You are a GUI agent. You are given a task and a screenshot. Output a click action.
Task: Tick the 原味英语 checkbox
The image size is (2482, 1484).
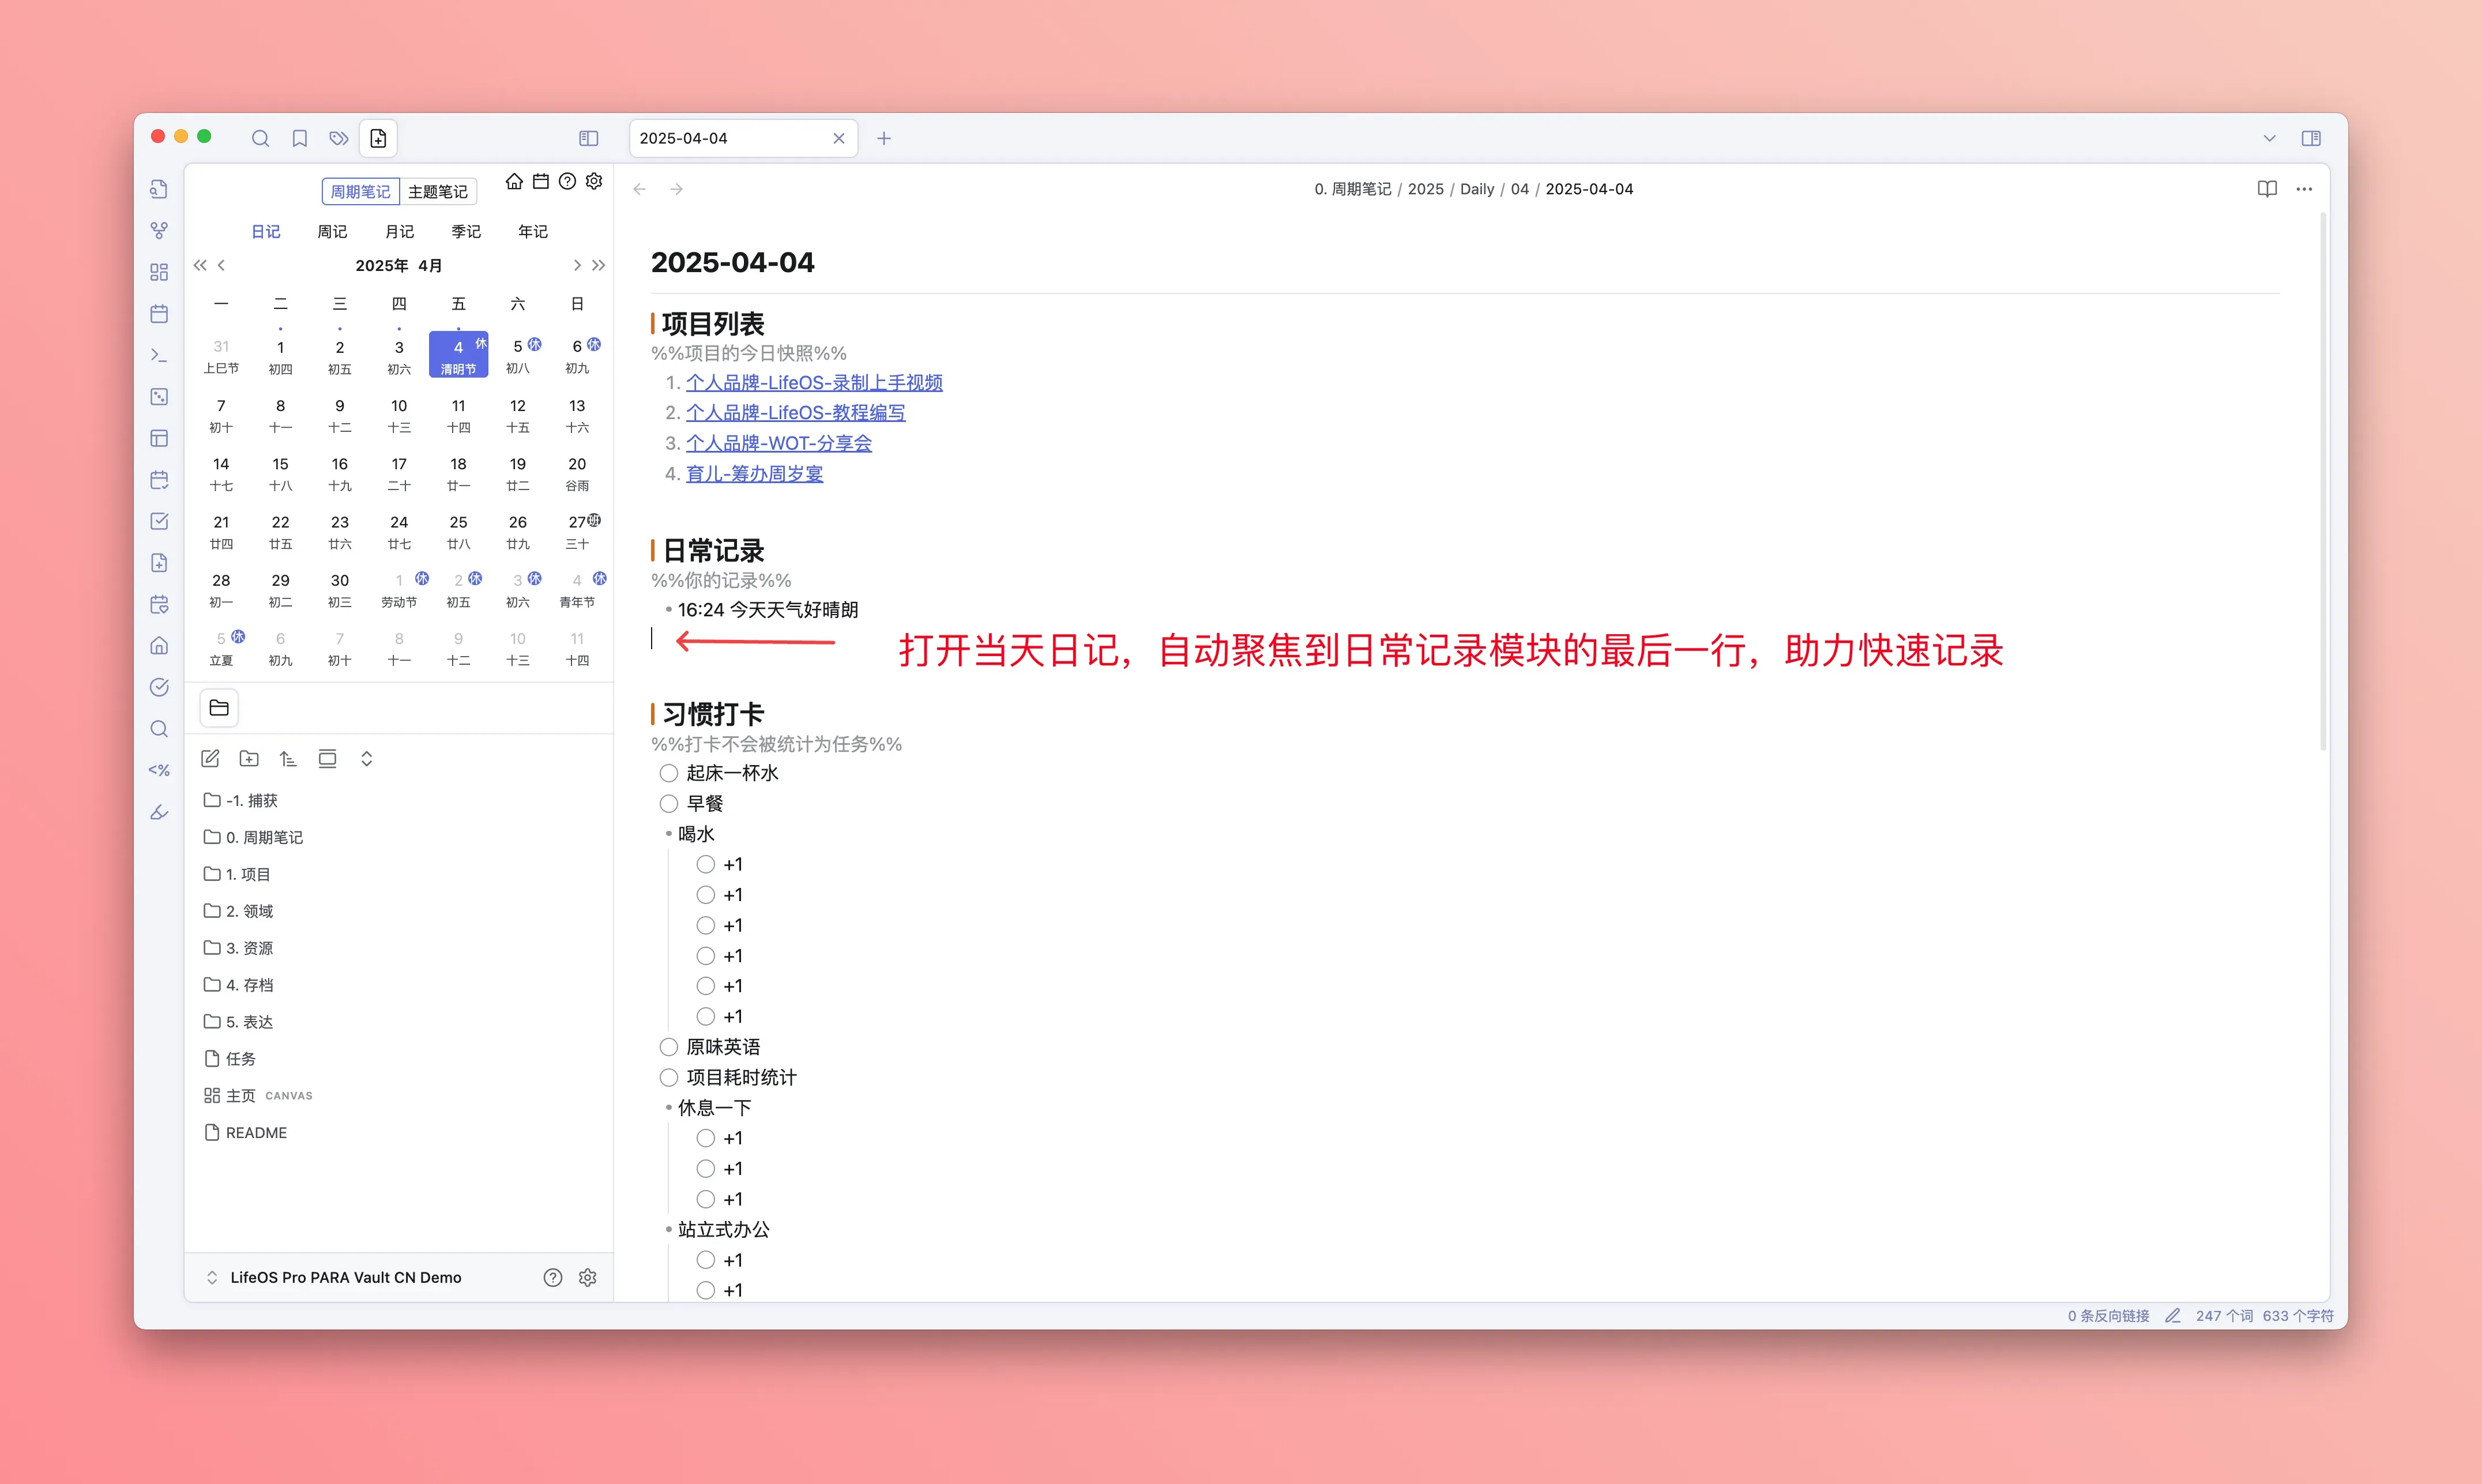[x=669, y=1047]
